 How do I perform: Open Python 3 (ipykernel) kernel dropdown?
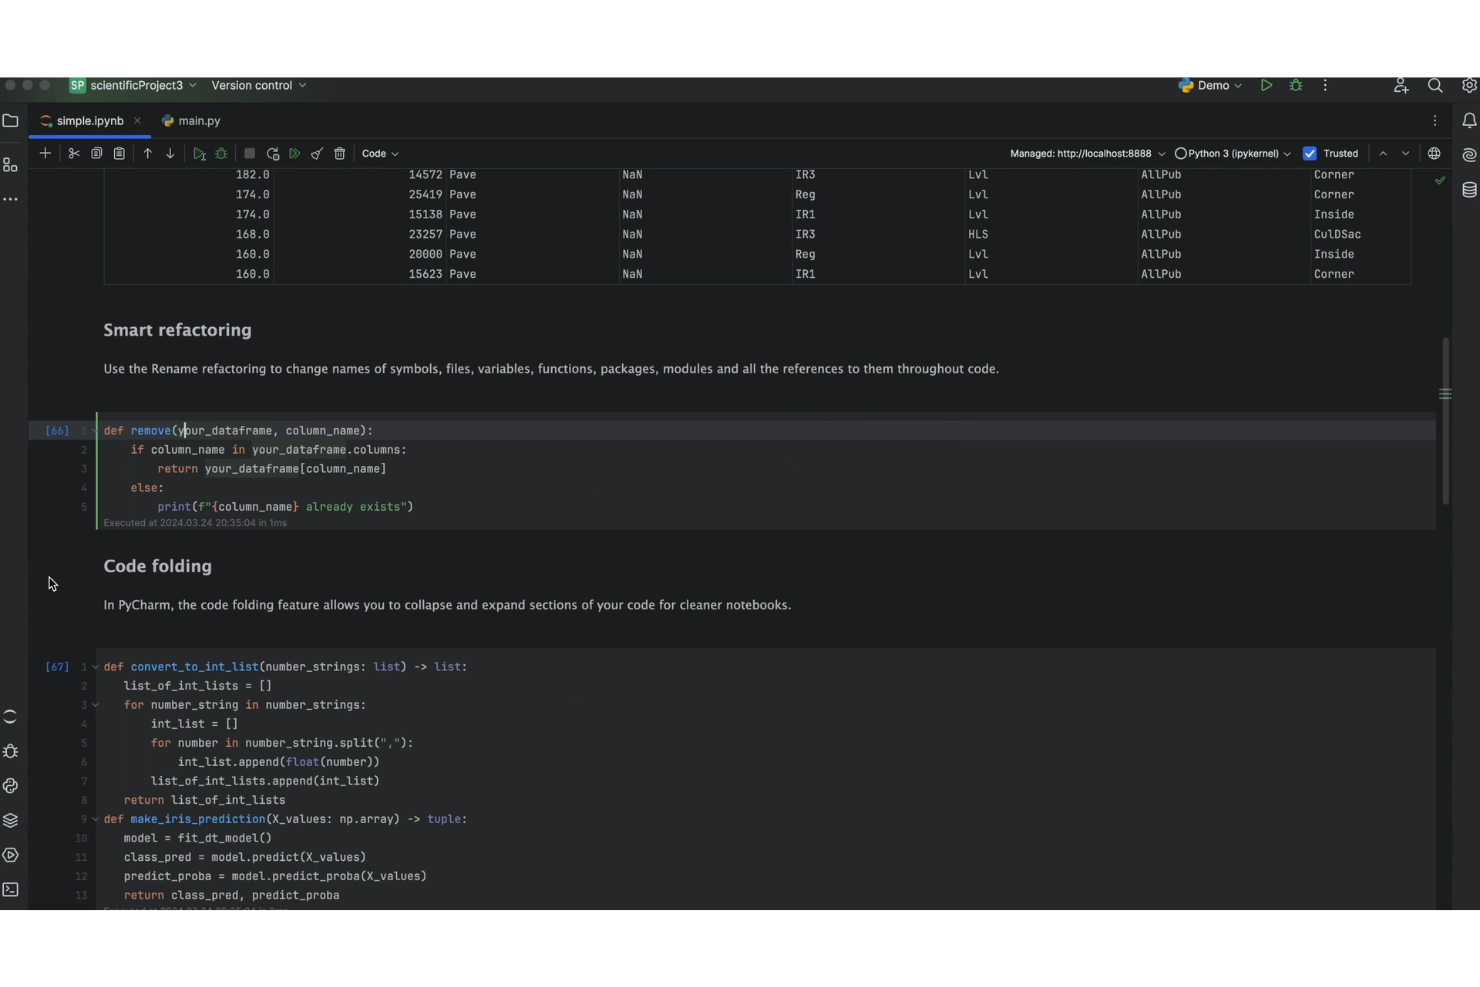coord(1233,154)
